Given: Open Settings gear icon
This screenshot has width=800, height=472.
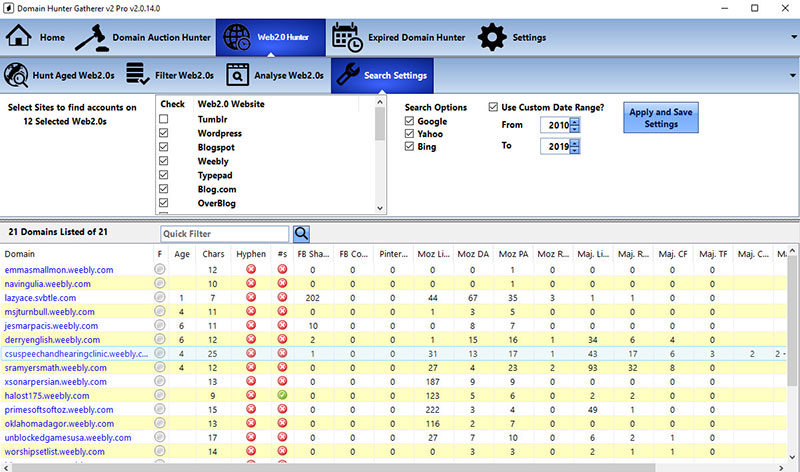Looking at the screenshot, I should (492, 38).
